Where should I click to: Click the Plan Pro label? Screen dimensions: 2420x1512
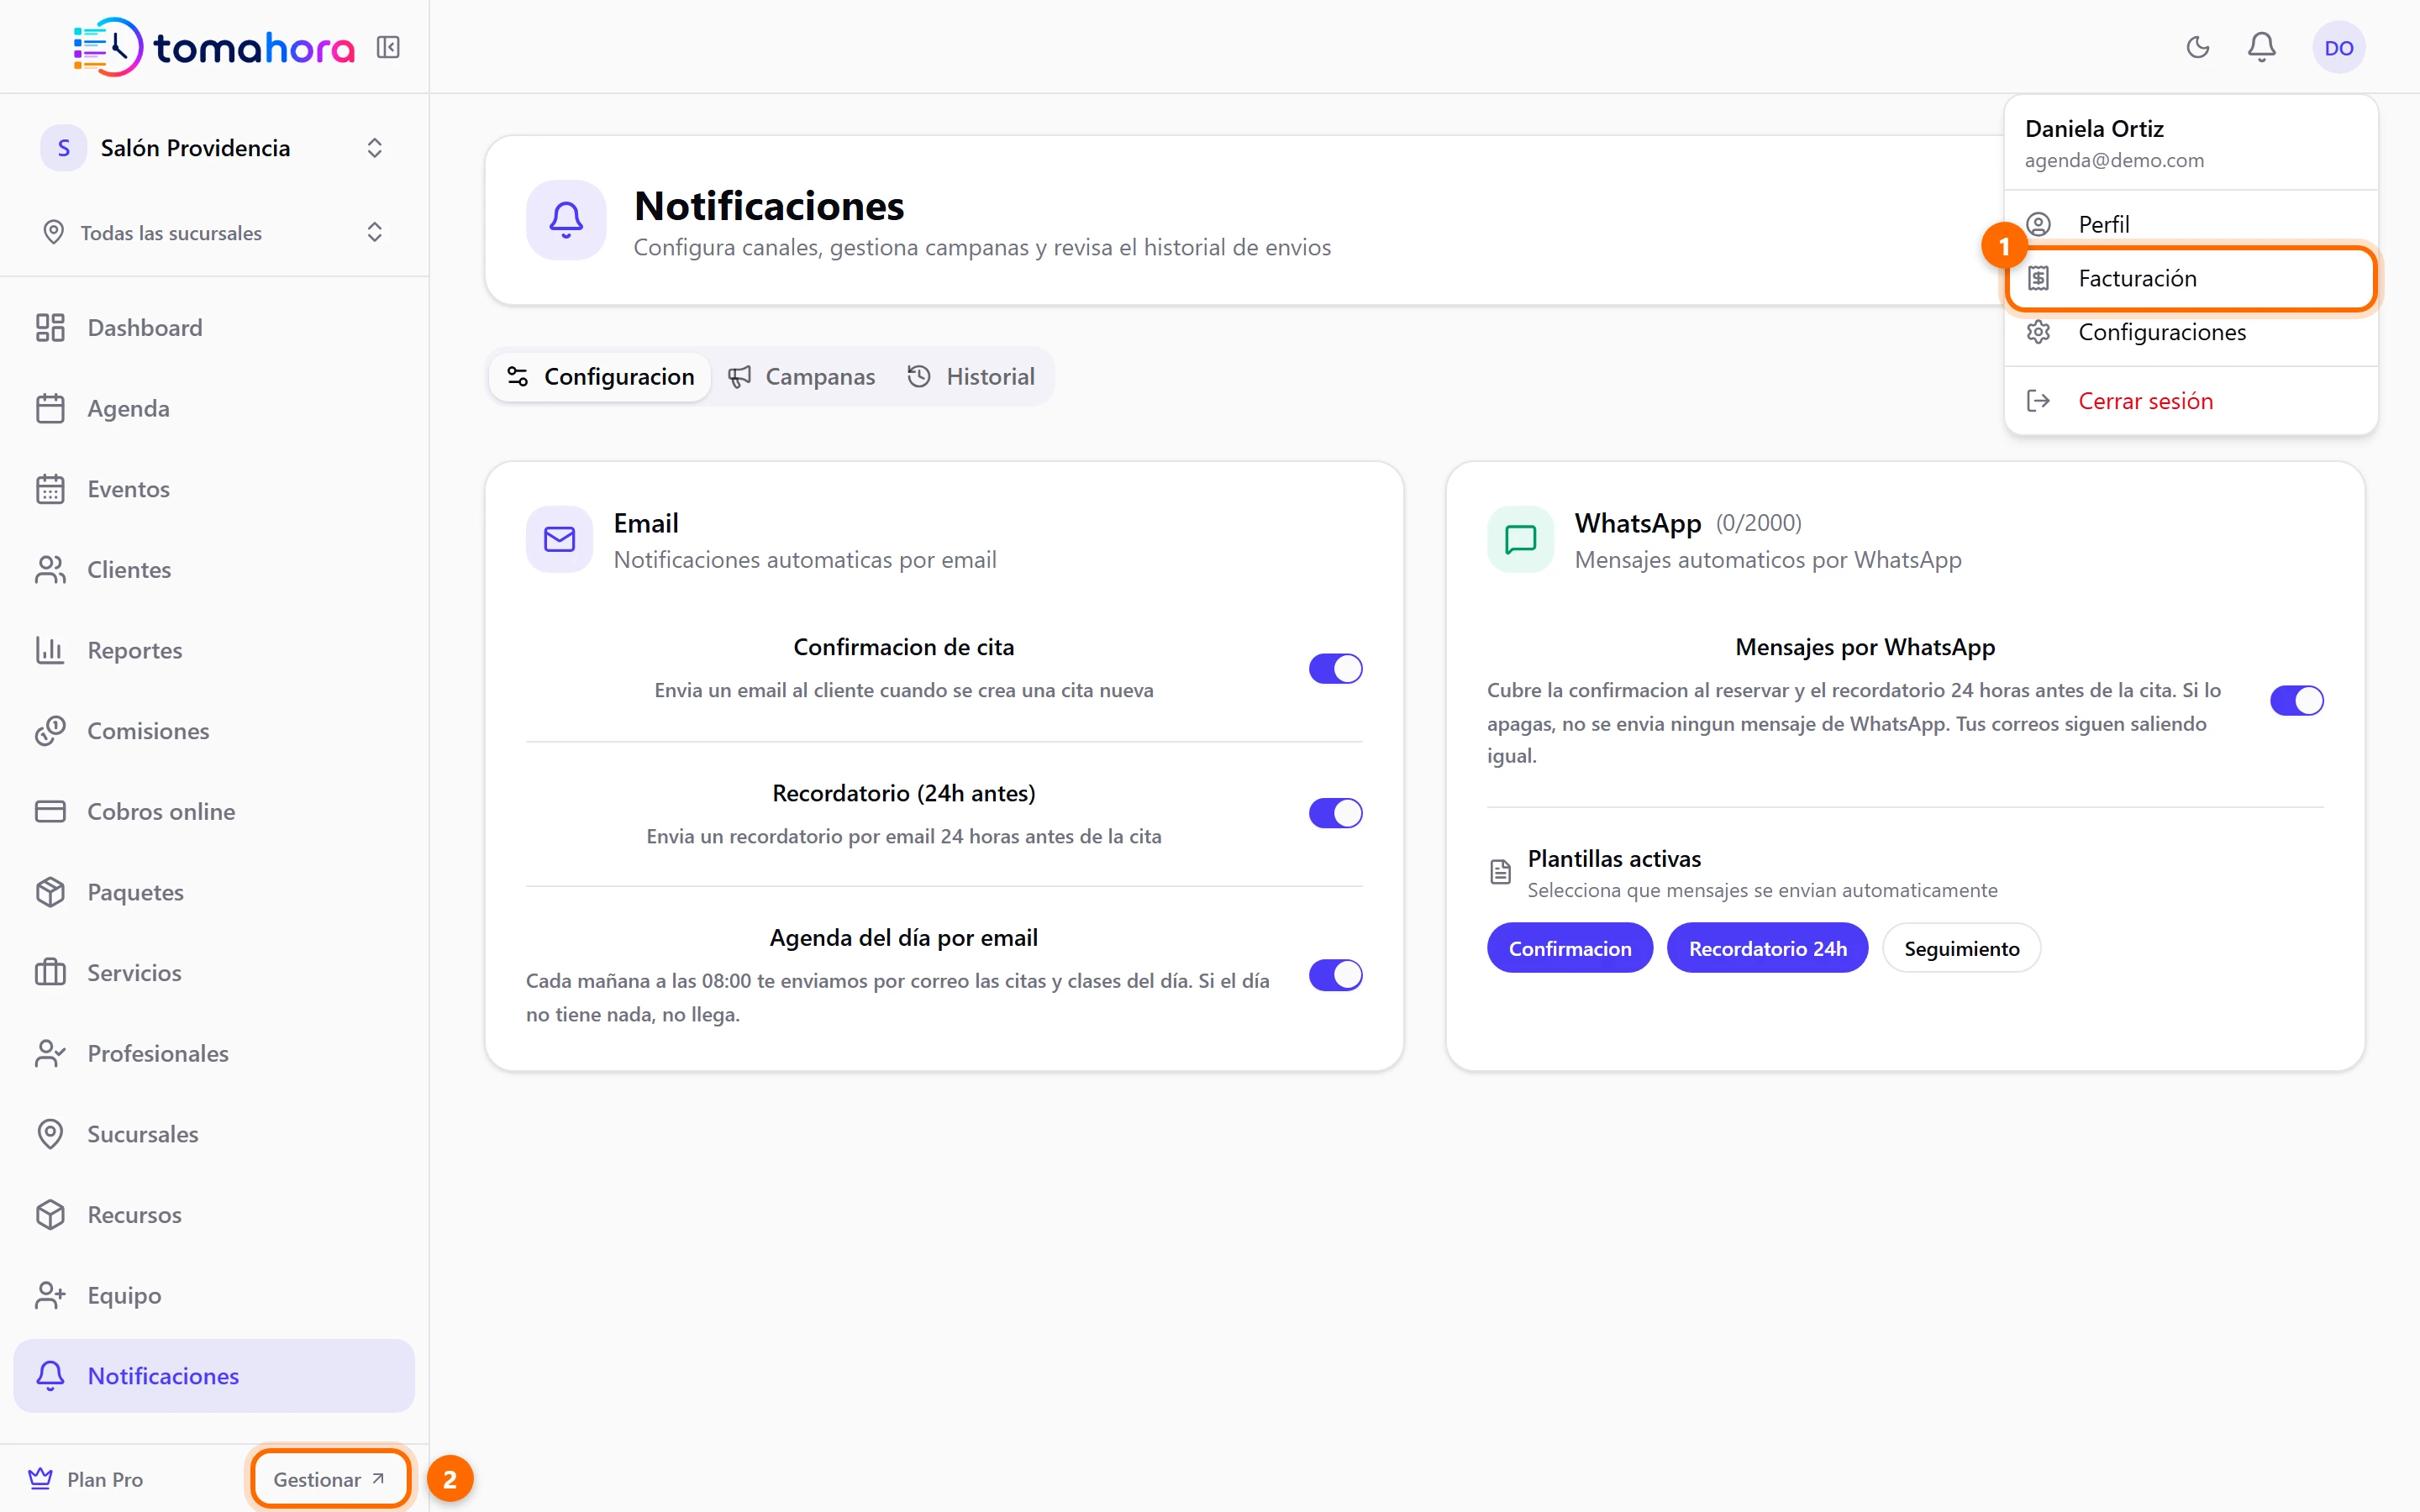coord(105,1479)
